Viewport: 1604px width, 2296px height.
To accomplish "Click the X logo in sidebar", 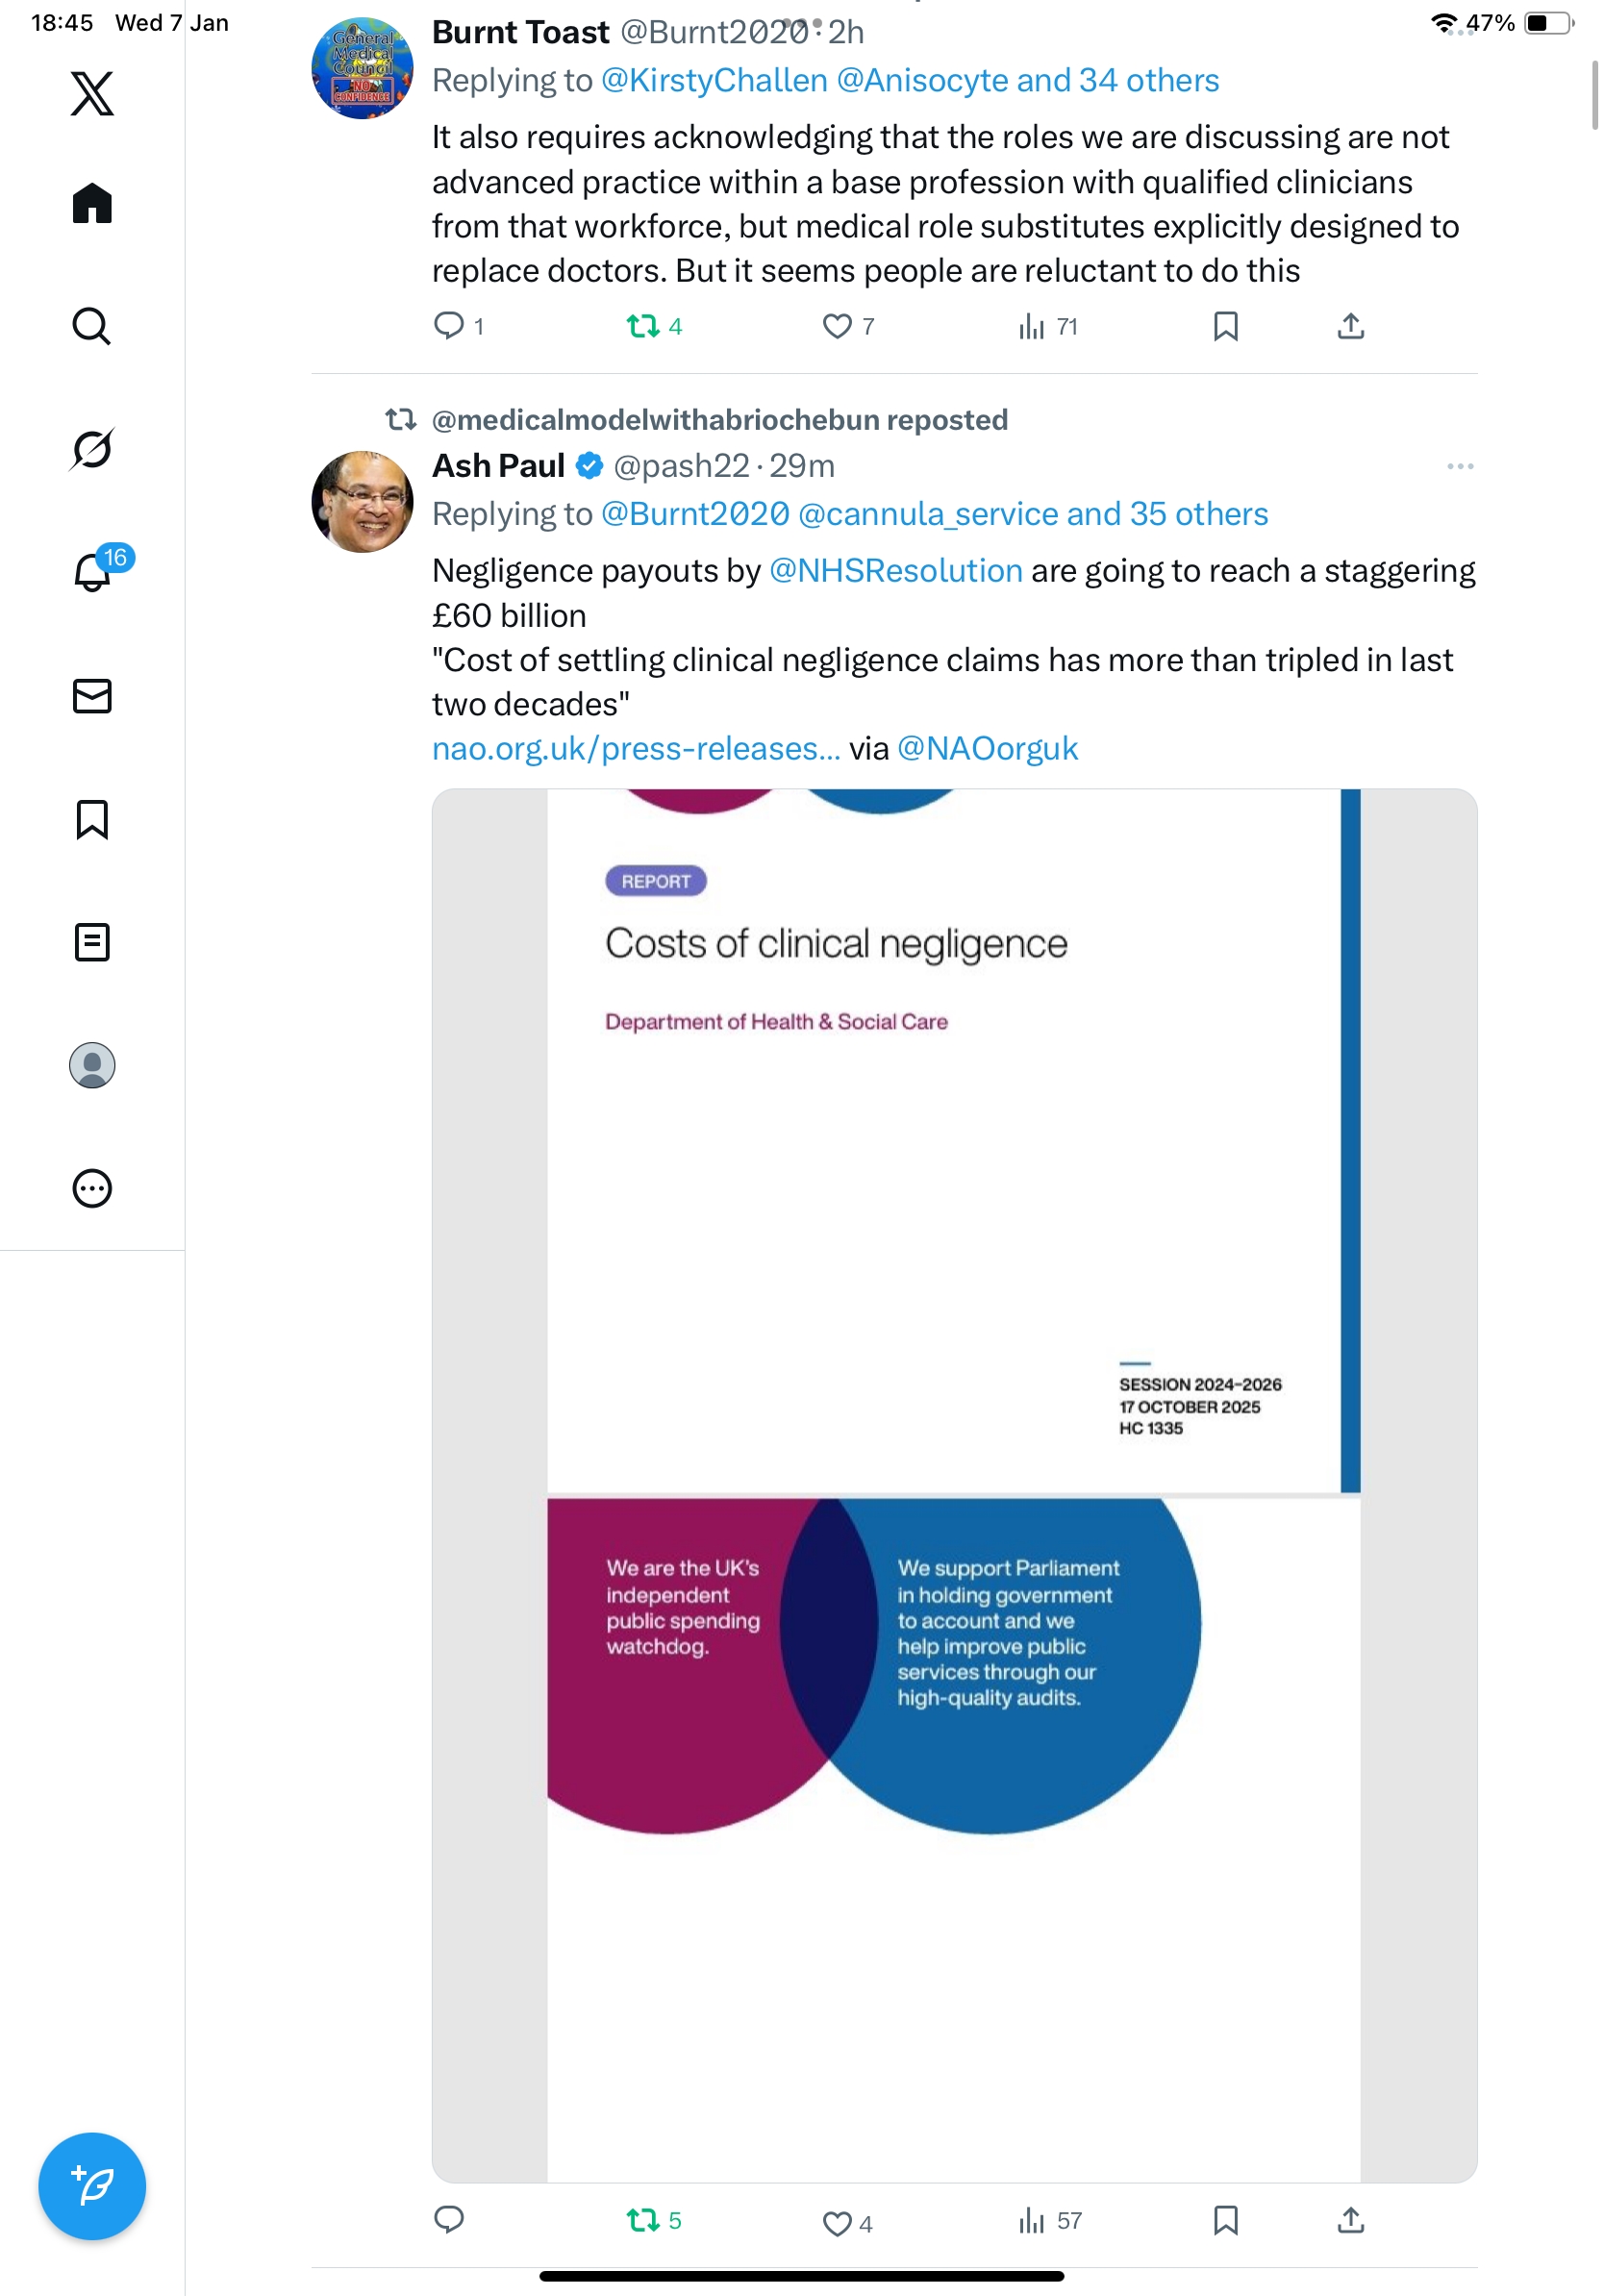I will (x=92, y=94).
